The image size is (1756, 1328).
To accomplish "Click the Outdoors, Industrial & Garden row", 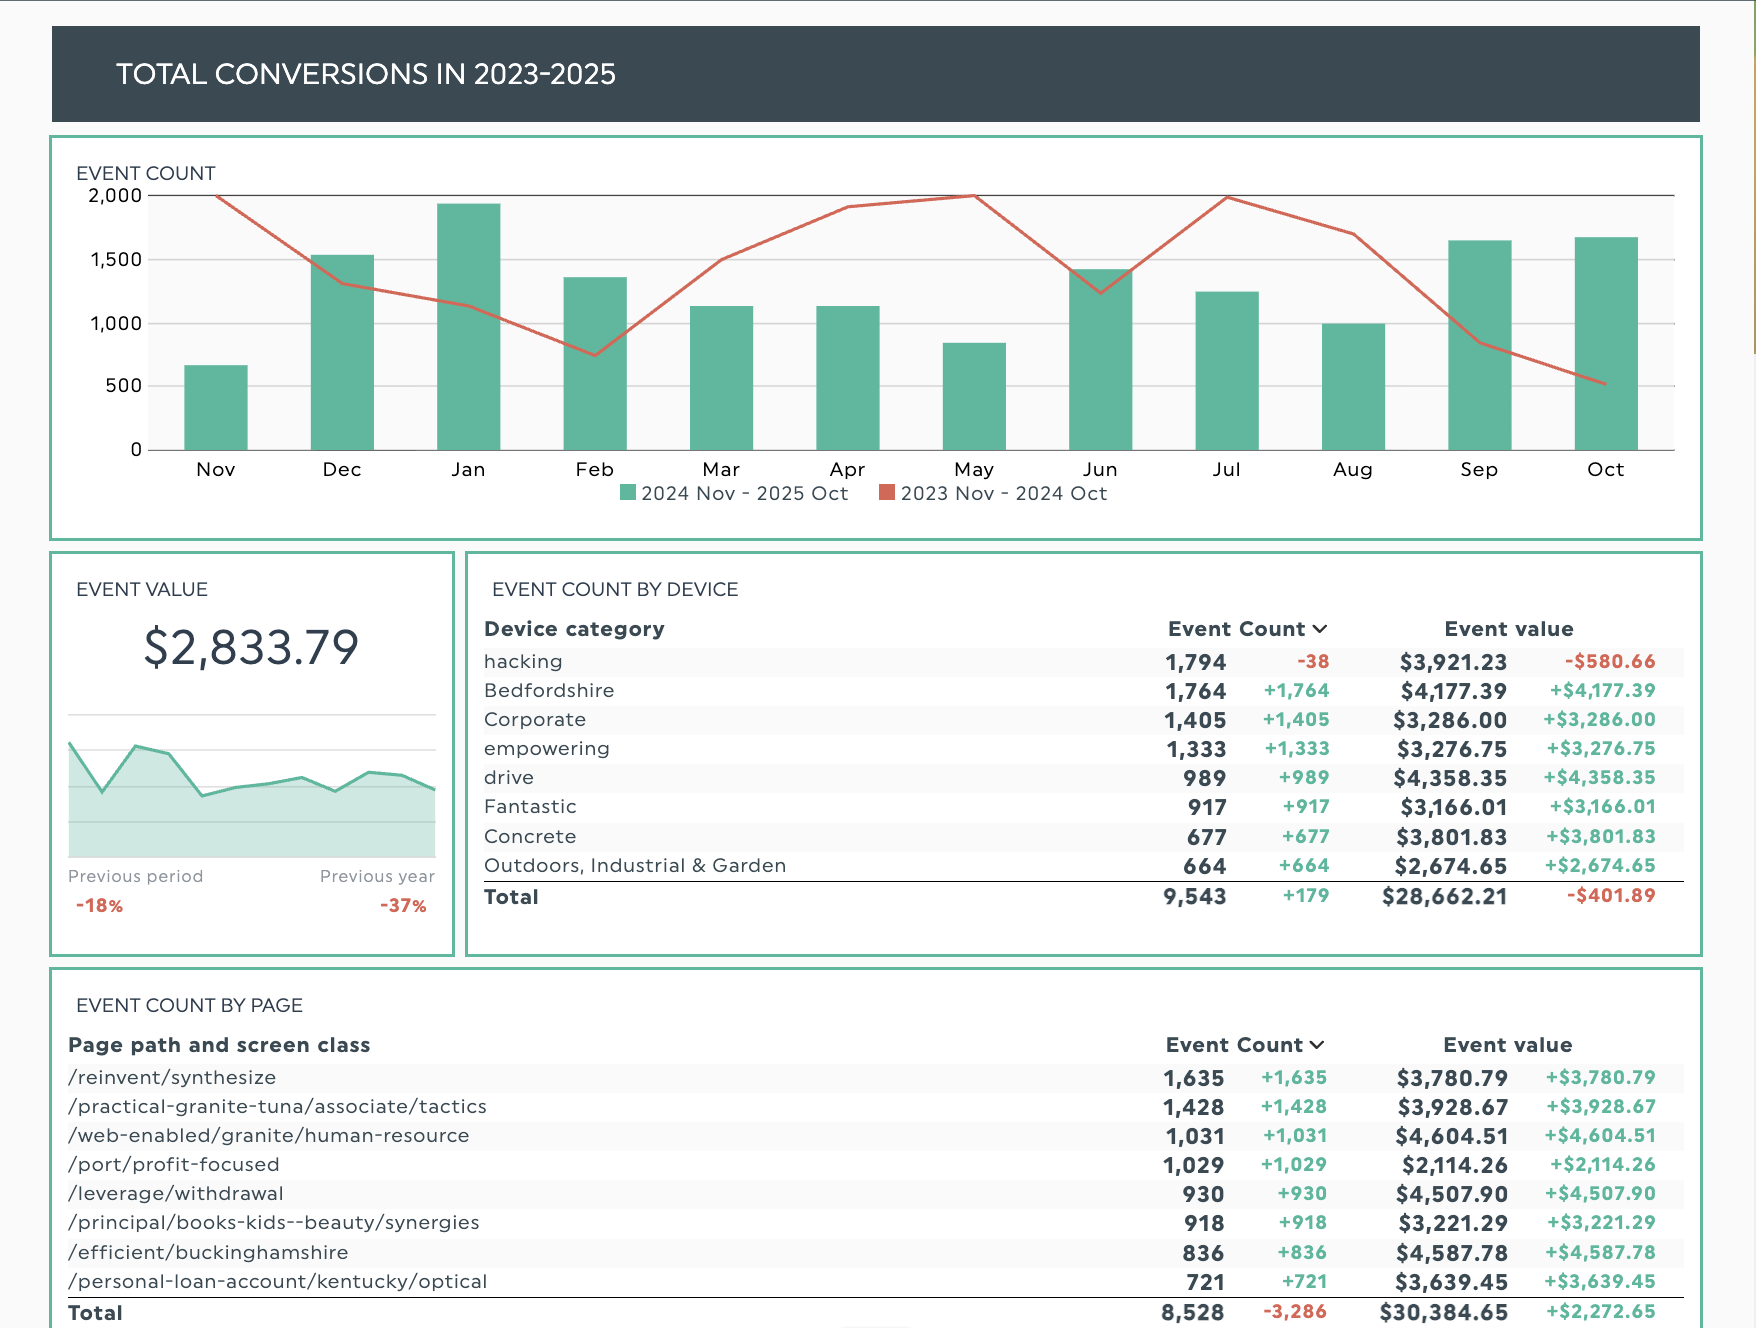I will click(x=635, y=866).
